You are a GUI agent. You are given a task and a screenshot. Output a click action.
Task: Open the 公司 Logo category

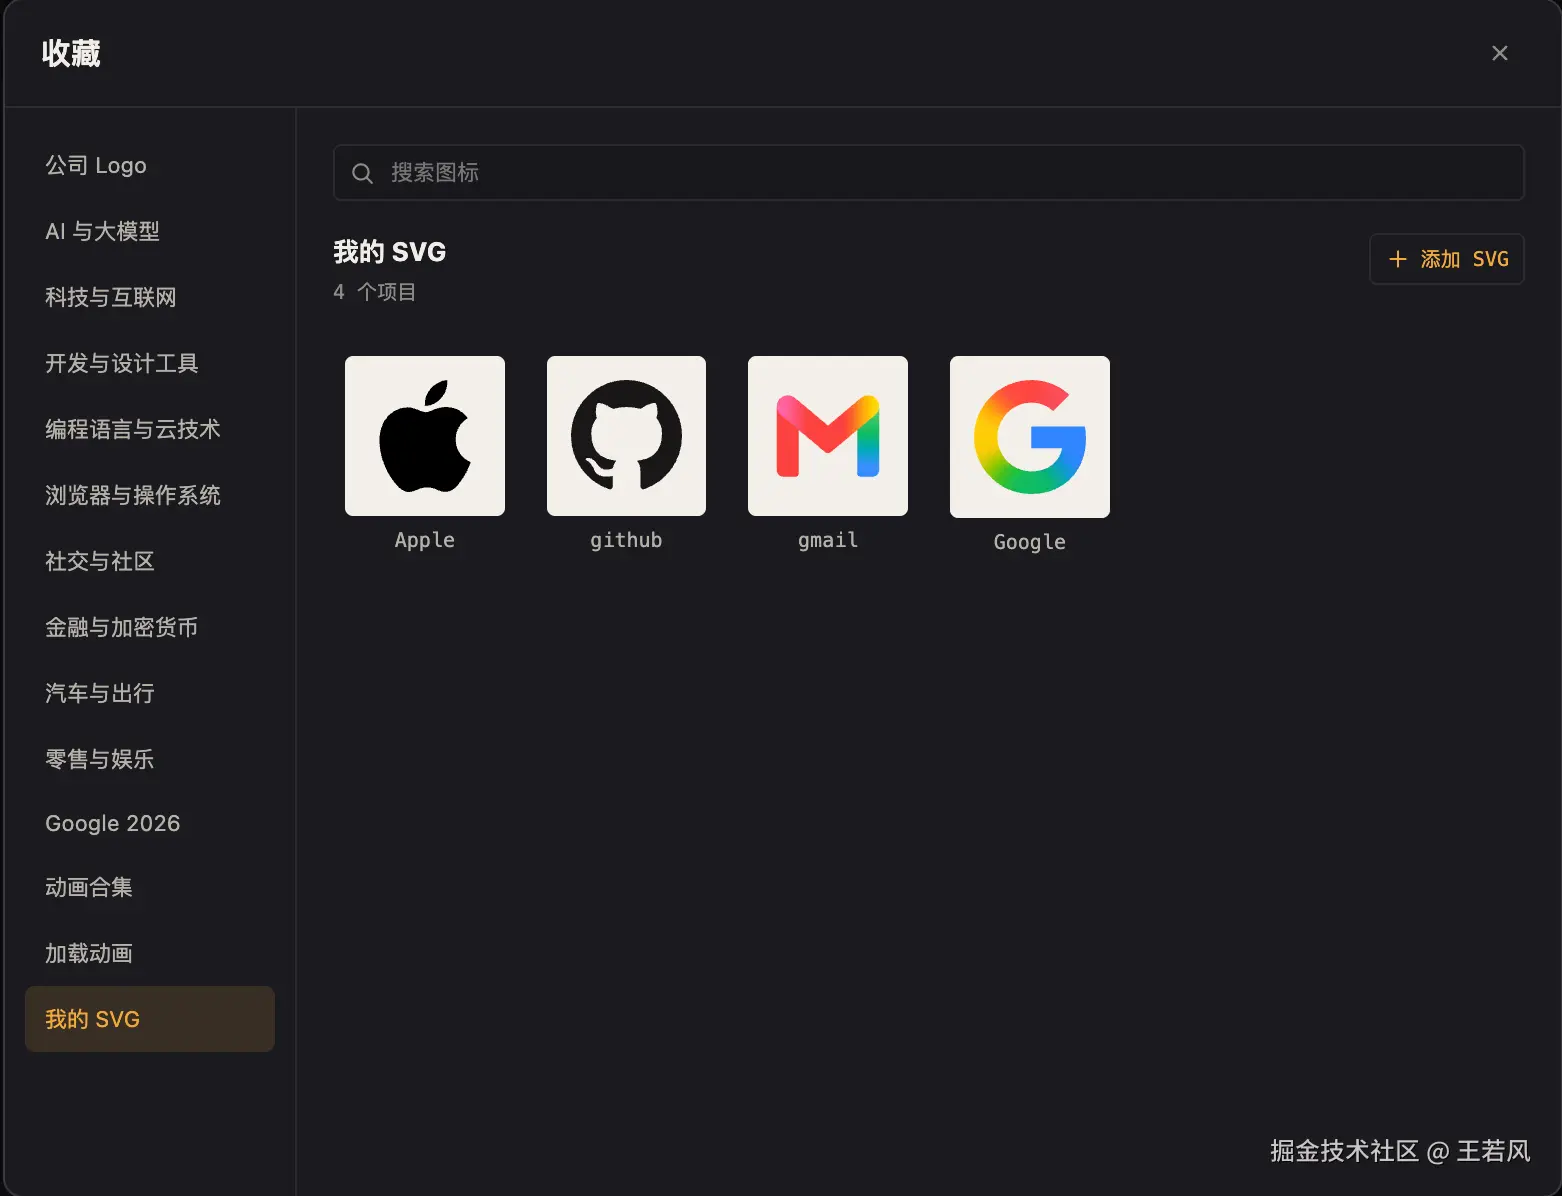pyautogui.click(x=150, y=165)
